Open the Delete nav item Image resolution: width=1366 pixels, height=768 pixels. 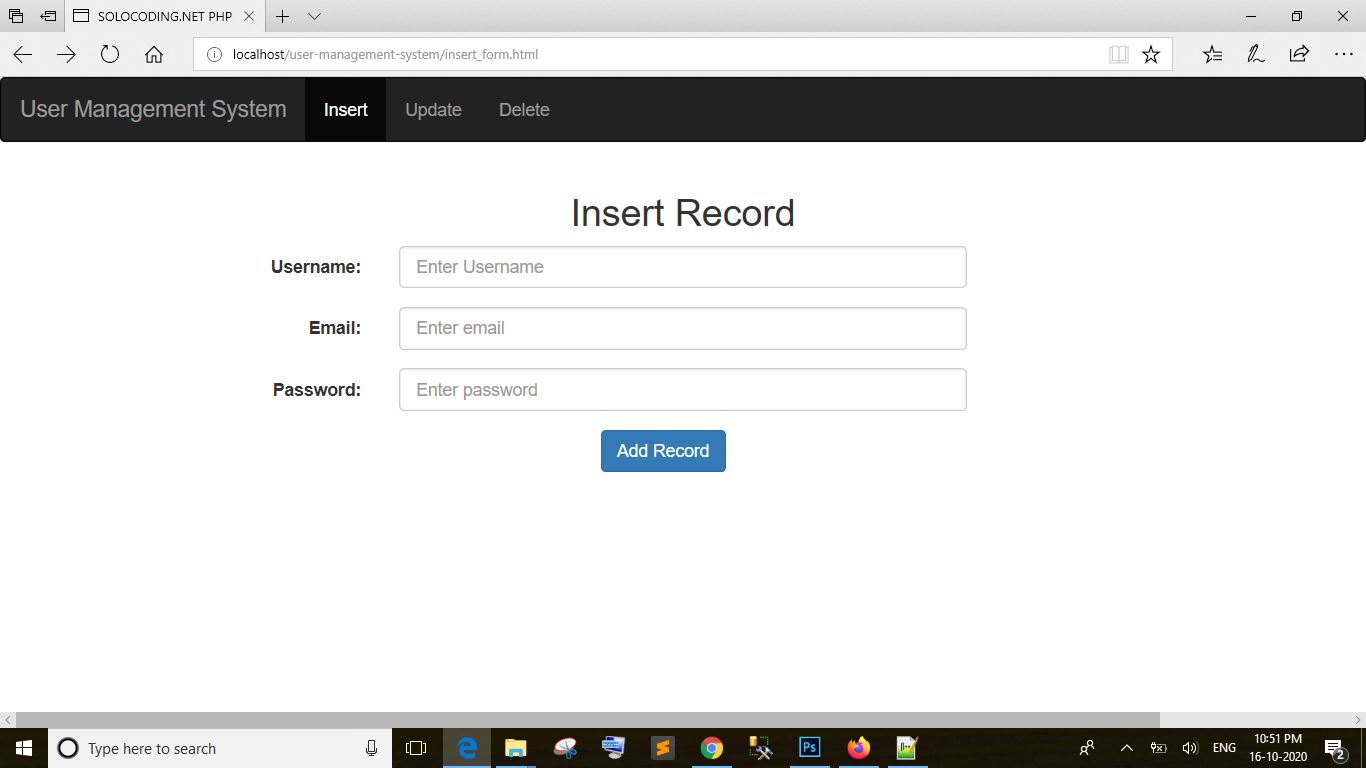(x=524, y=110)
